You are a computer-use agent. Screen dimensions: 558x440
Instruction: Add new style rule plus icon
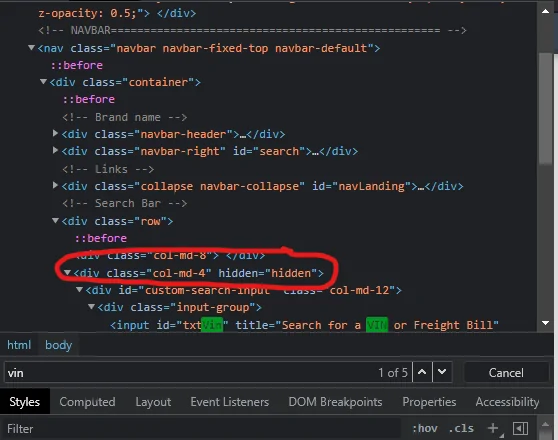point(493,428)
